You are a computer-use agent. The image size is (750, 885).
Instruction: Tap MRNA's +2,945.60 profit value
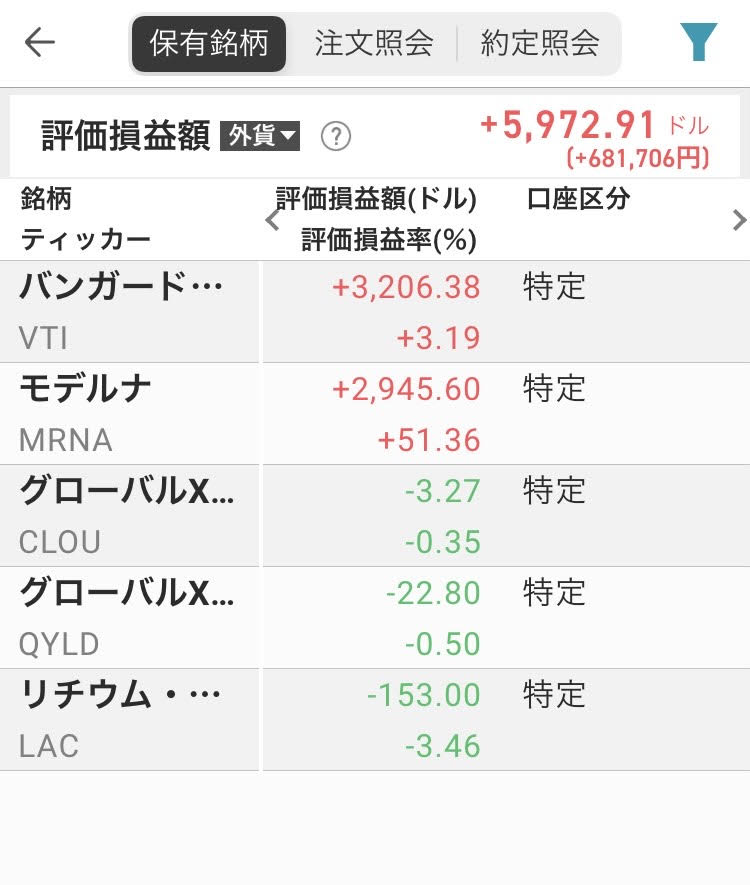pos(406,389)
